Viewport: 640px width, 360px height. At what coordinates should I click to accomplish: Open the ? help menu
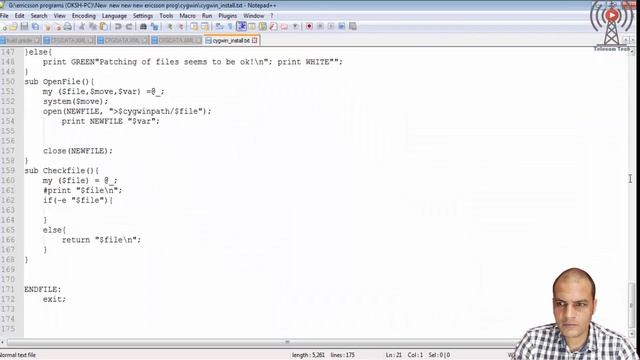point(272,16)
